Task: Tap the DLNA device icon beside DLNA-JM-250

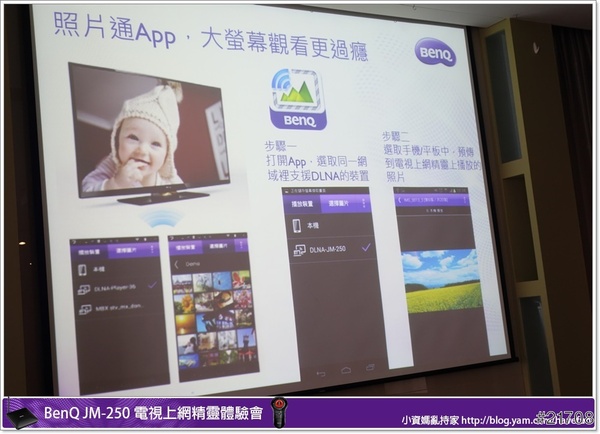Action: click(299, 250)
